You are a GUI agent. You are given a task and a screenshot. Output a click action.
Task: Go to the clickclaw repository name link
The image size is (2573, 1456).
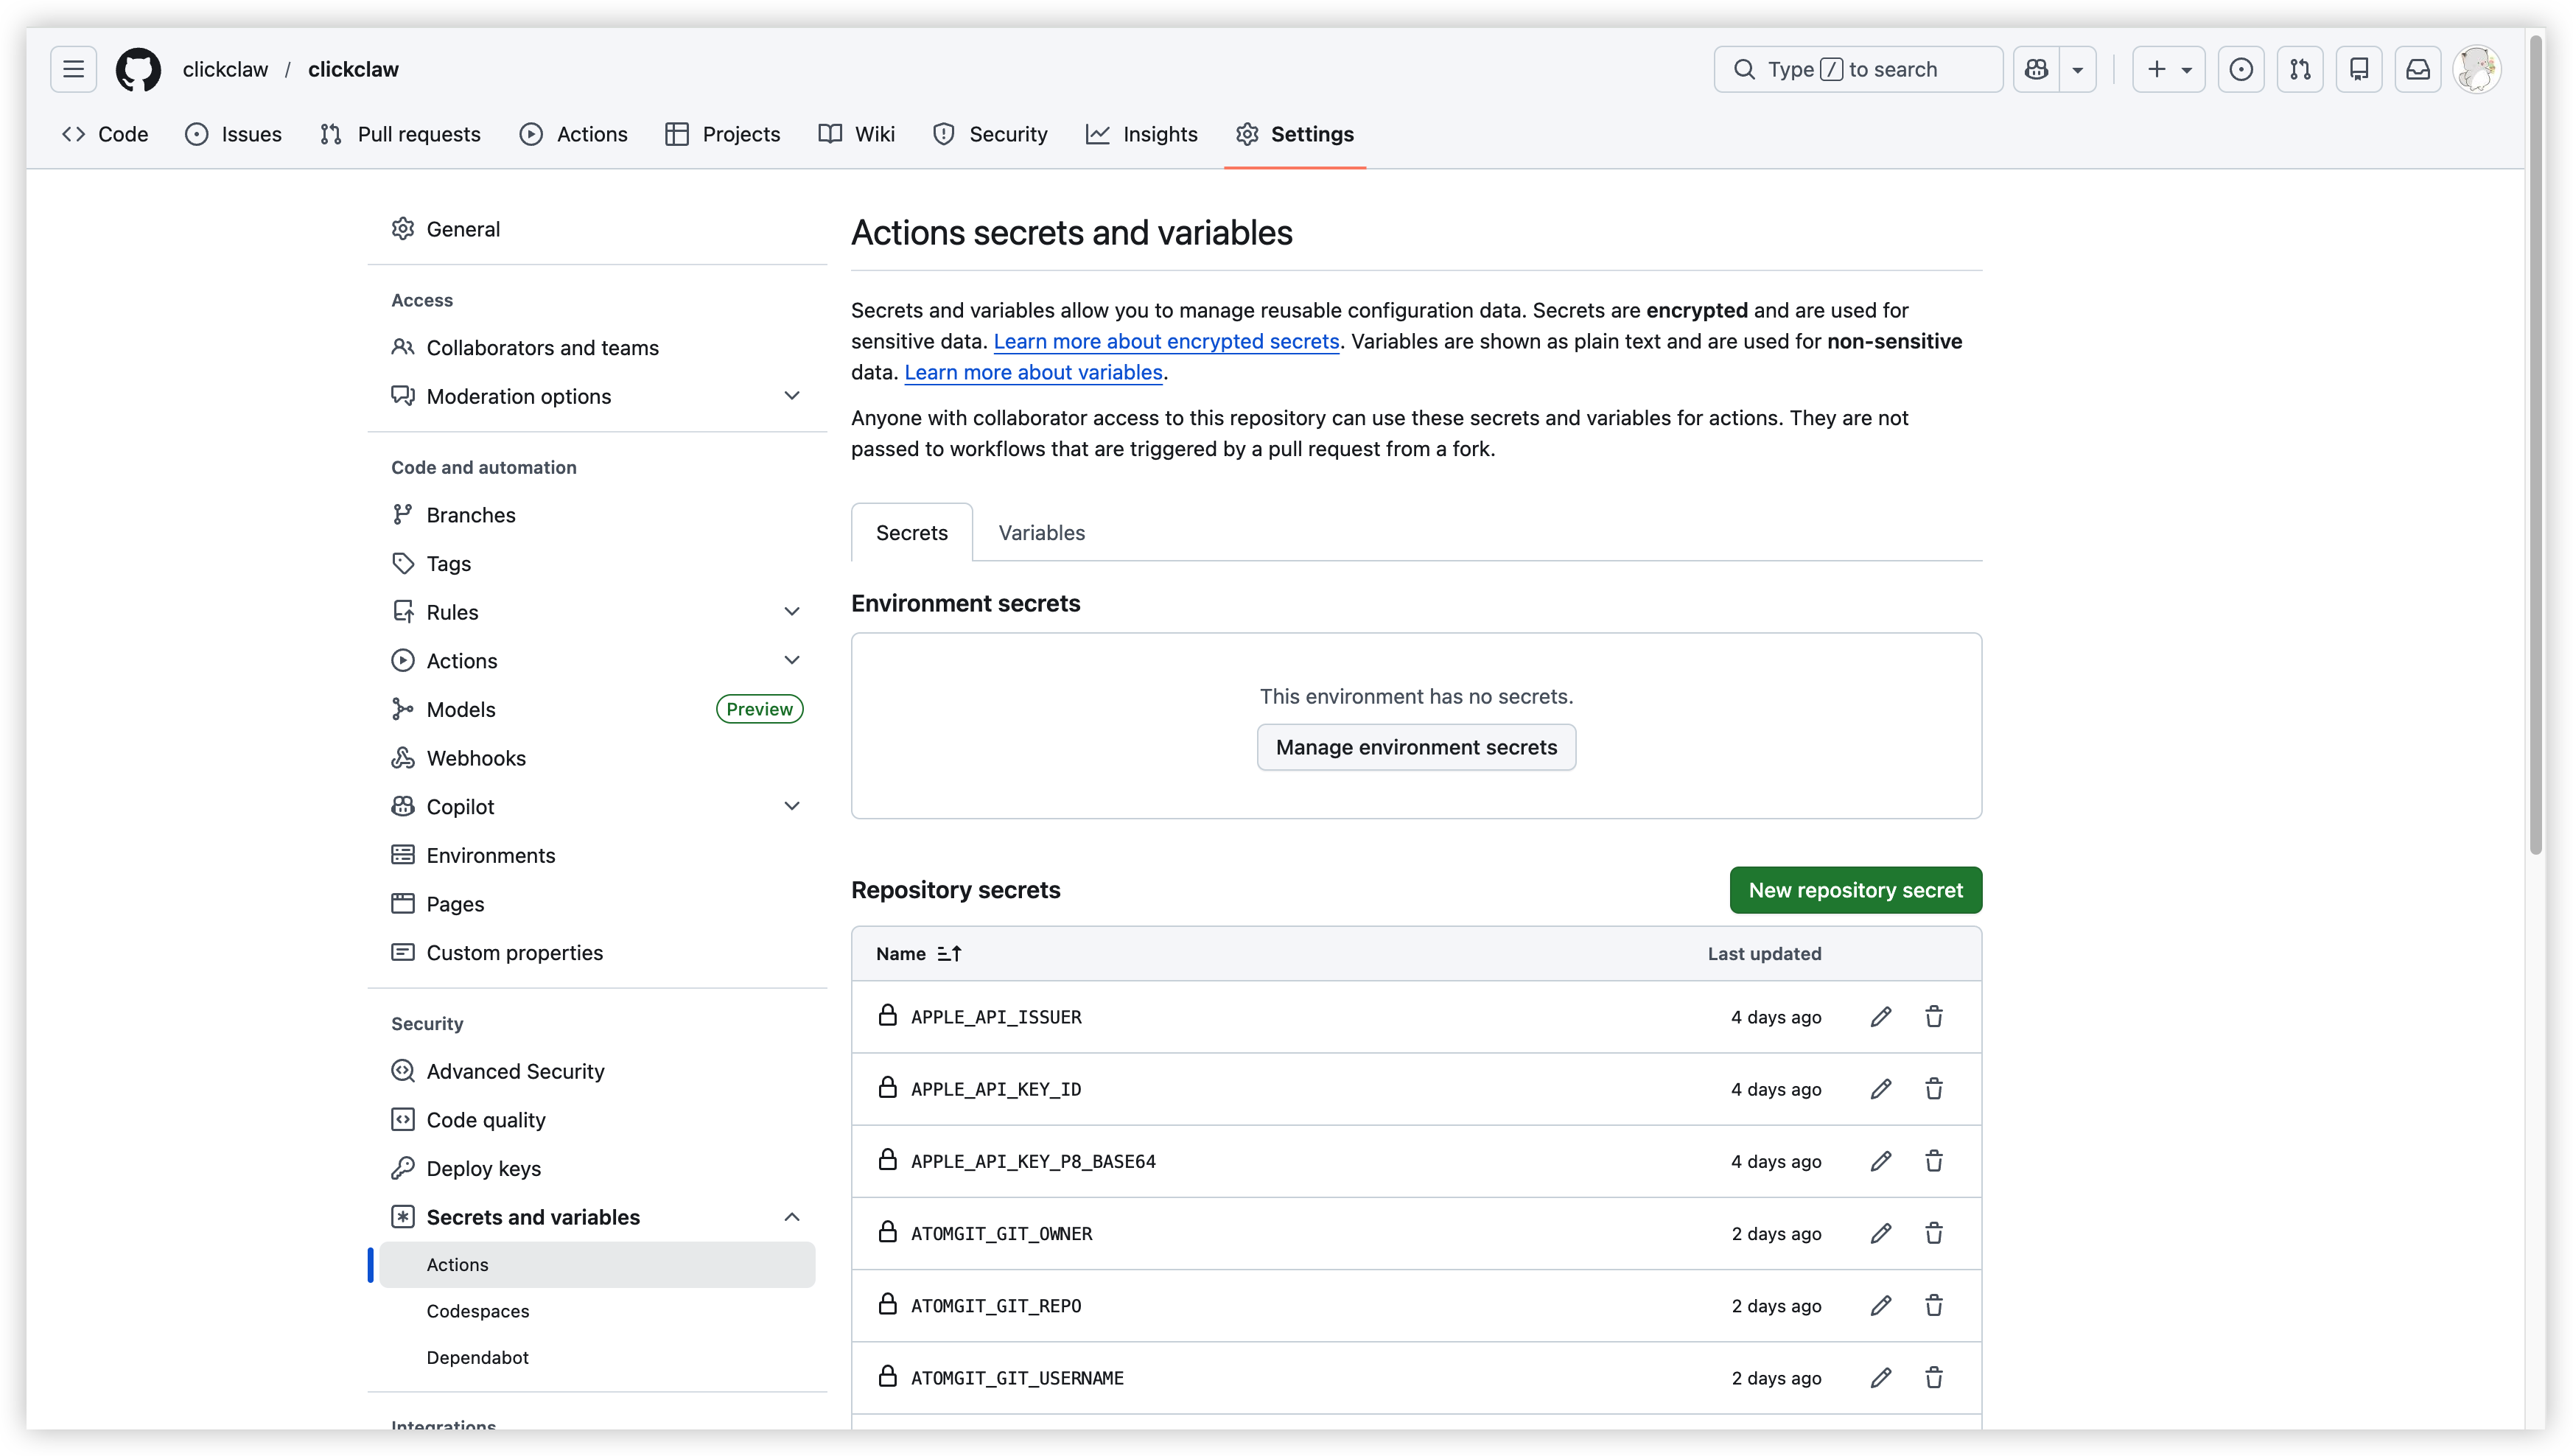click(x=353, y=69)
